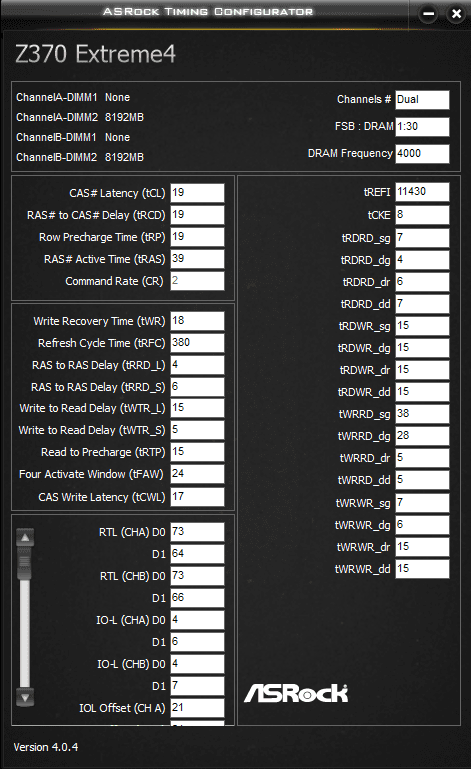Click the DRAM Frequency field

[x=422, y=154]
